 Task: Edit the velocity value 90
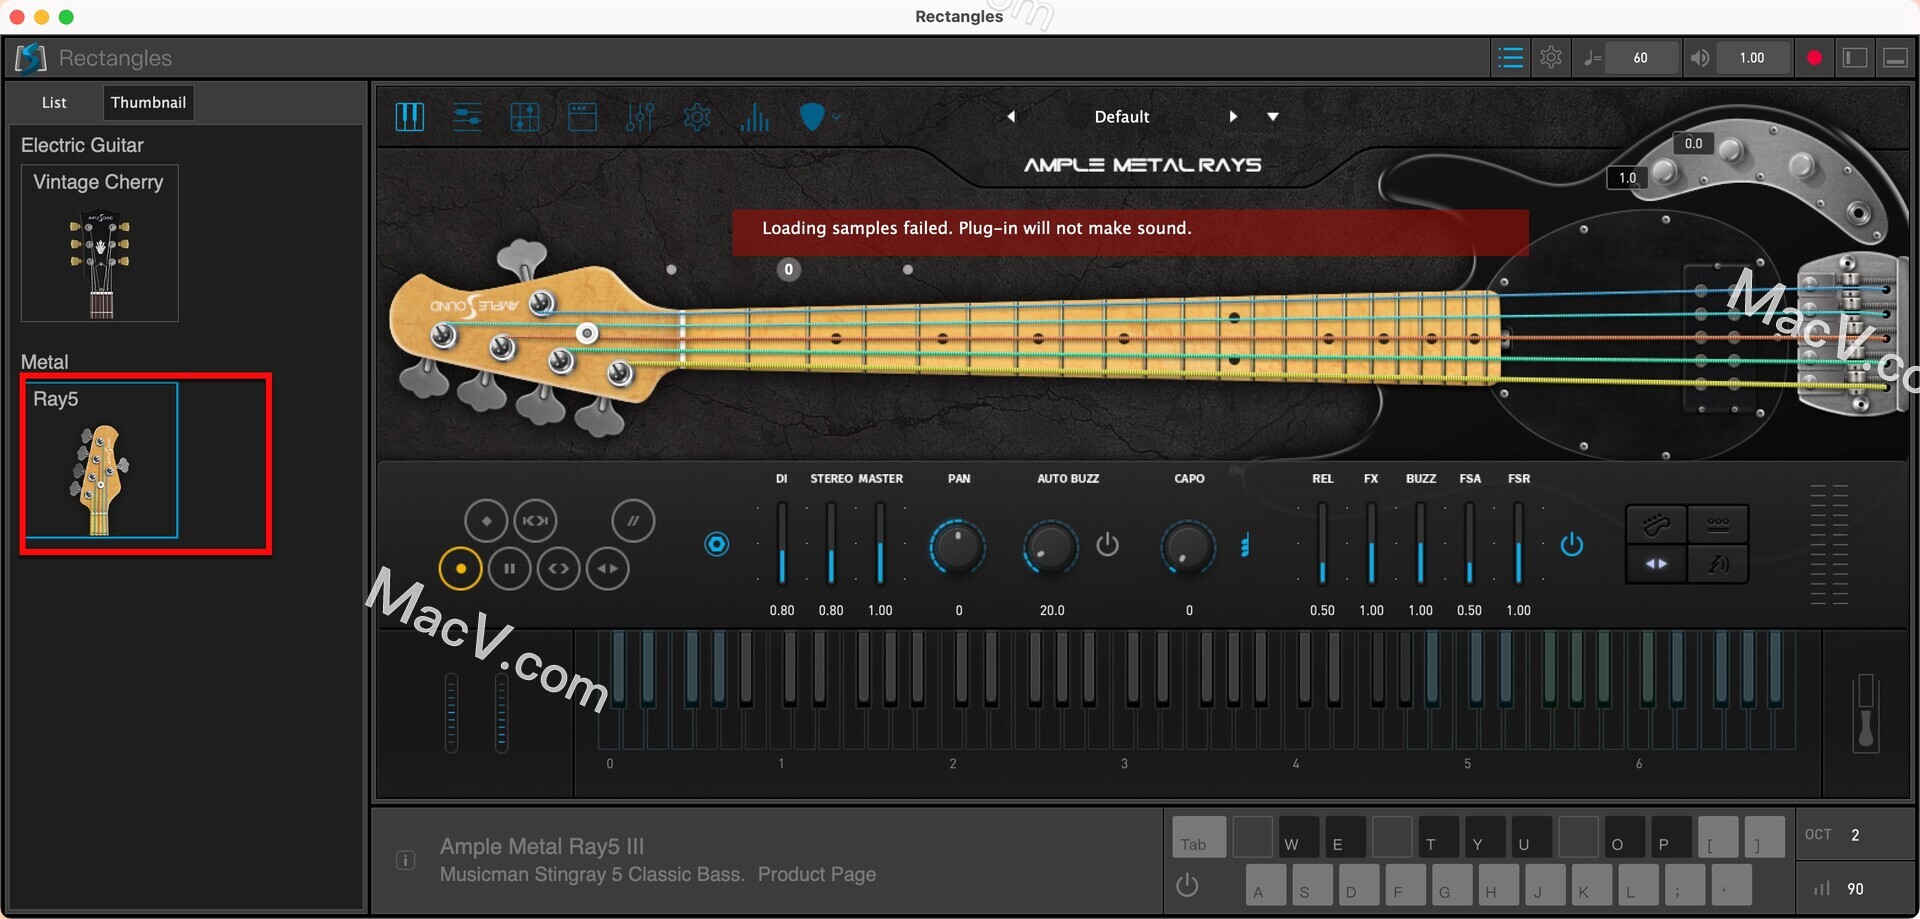coord(1855,889)
